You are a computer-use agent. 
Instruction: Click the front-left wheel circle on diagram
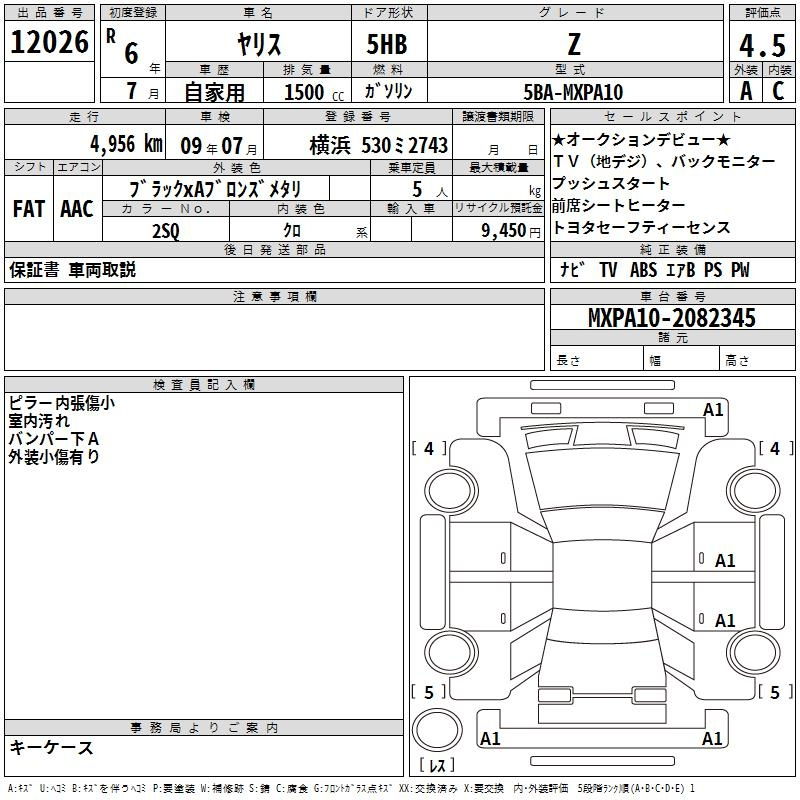tap(450, 490)
